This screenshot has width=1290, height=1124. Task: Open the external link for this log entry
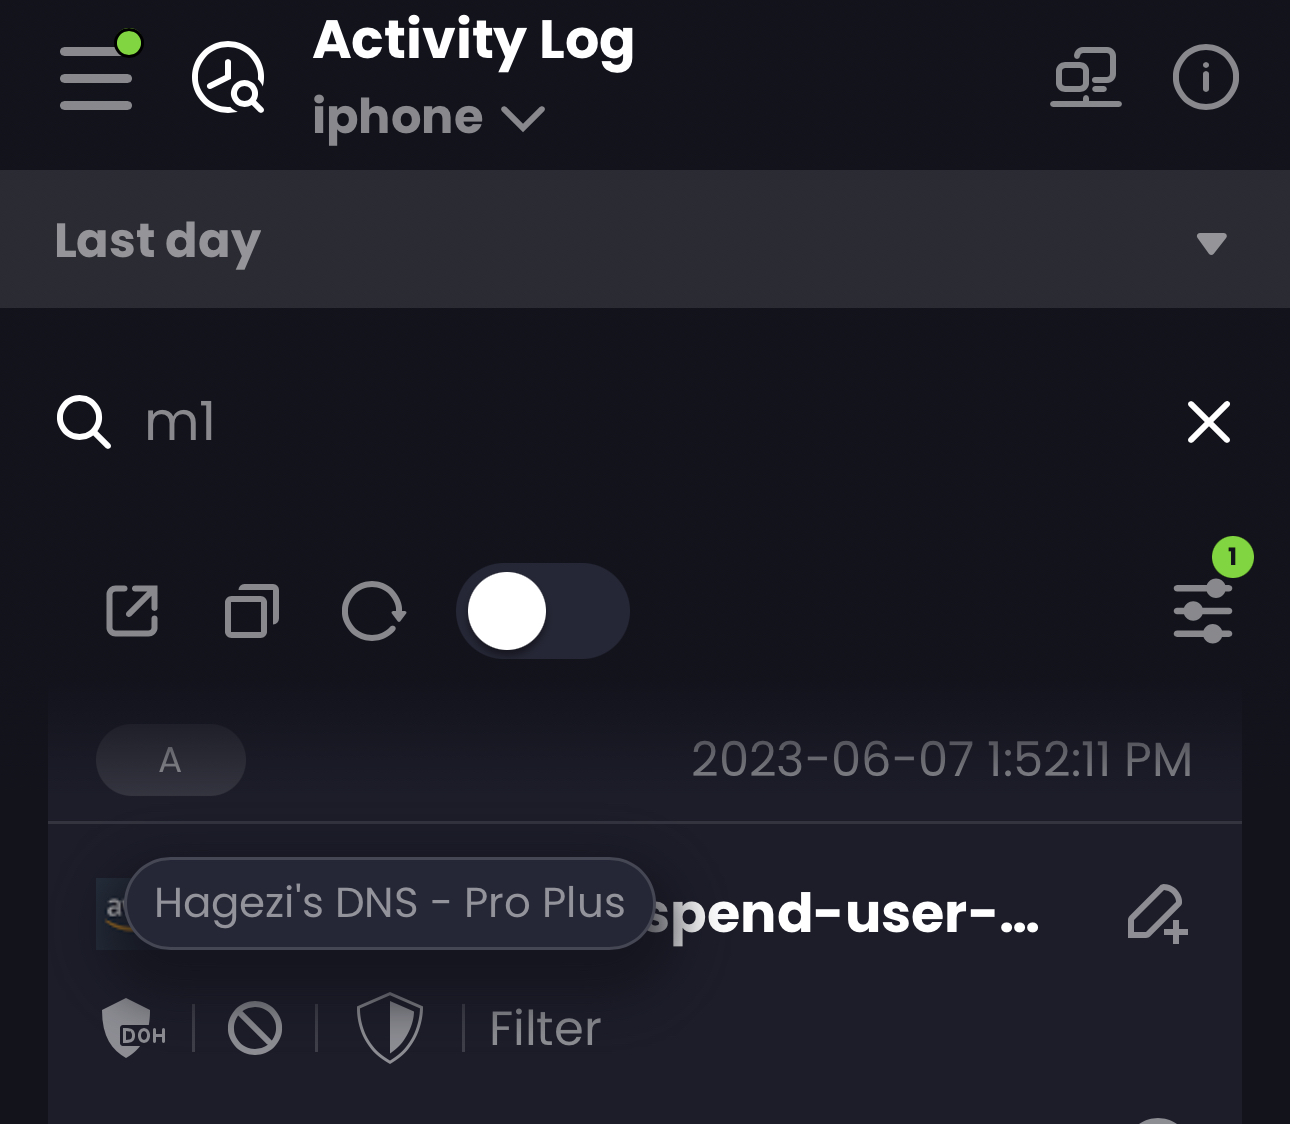[131, 611]
